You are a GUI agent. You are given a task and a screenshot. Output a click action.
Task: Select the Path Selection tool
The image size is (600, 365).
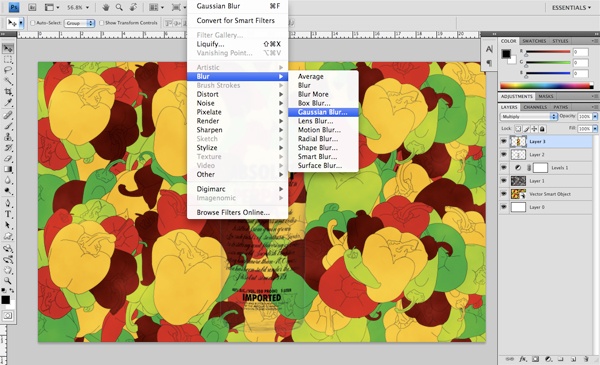point(8,225)
